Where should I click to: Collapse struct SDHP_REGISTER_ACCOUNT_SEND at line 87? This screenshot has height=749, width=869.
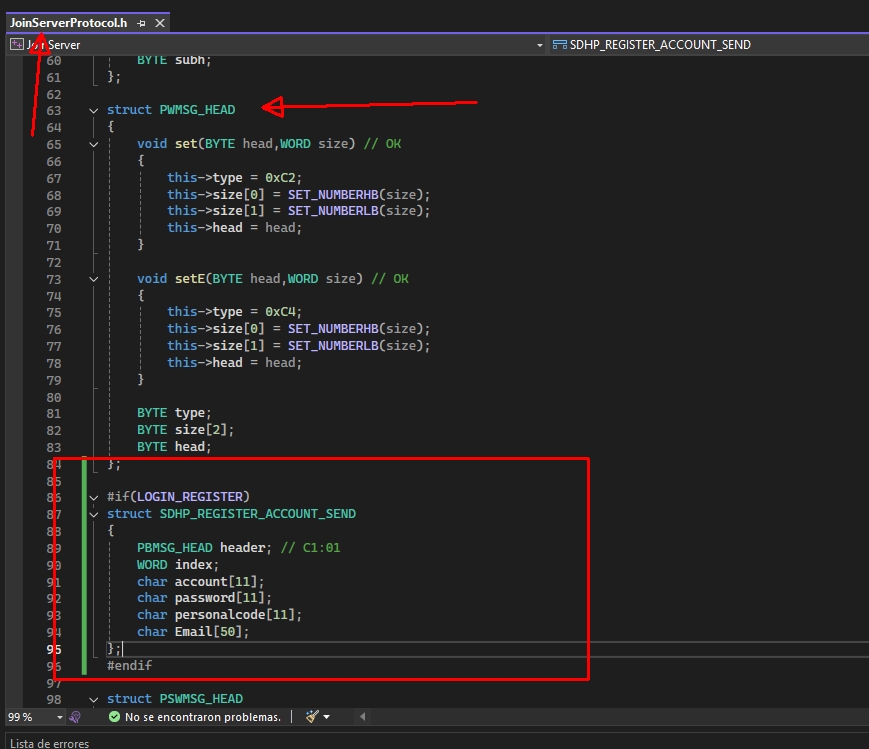coord(94,514)
